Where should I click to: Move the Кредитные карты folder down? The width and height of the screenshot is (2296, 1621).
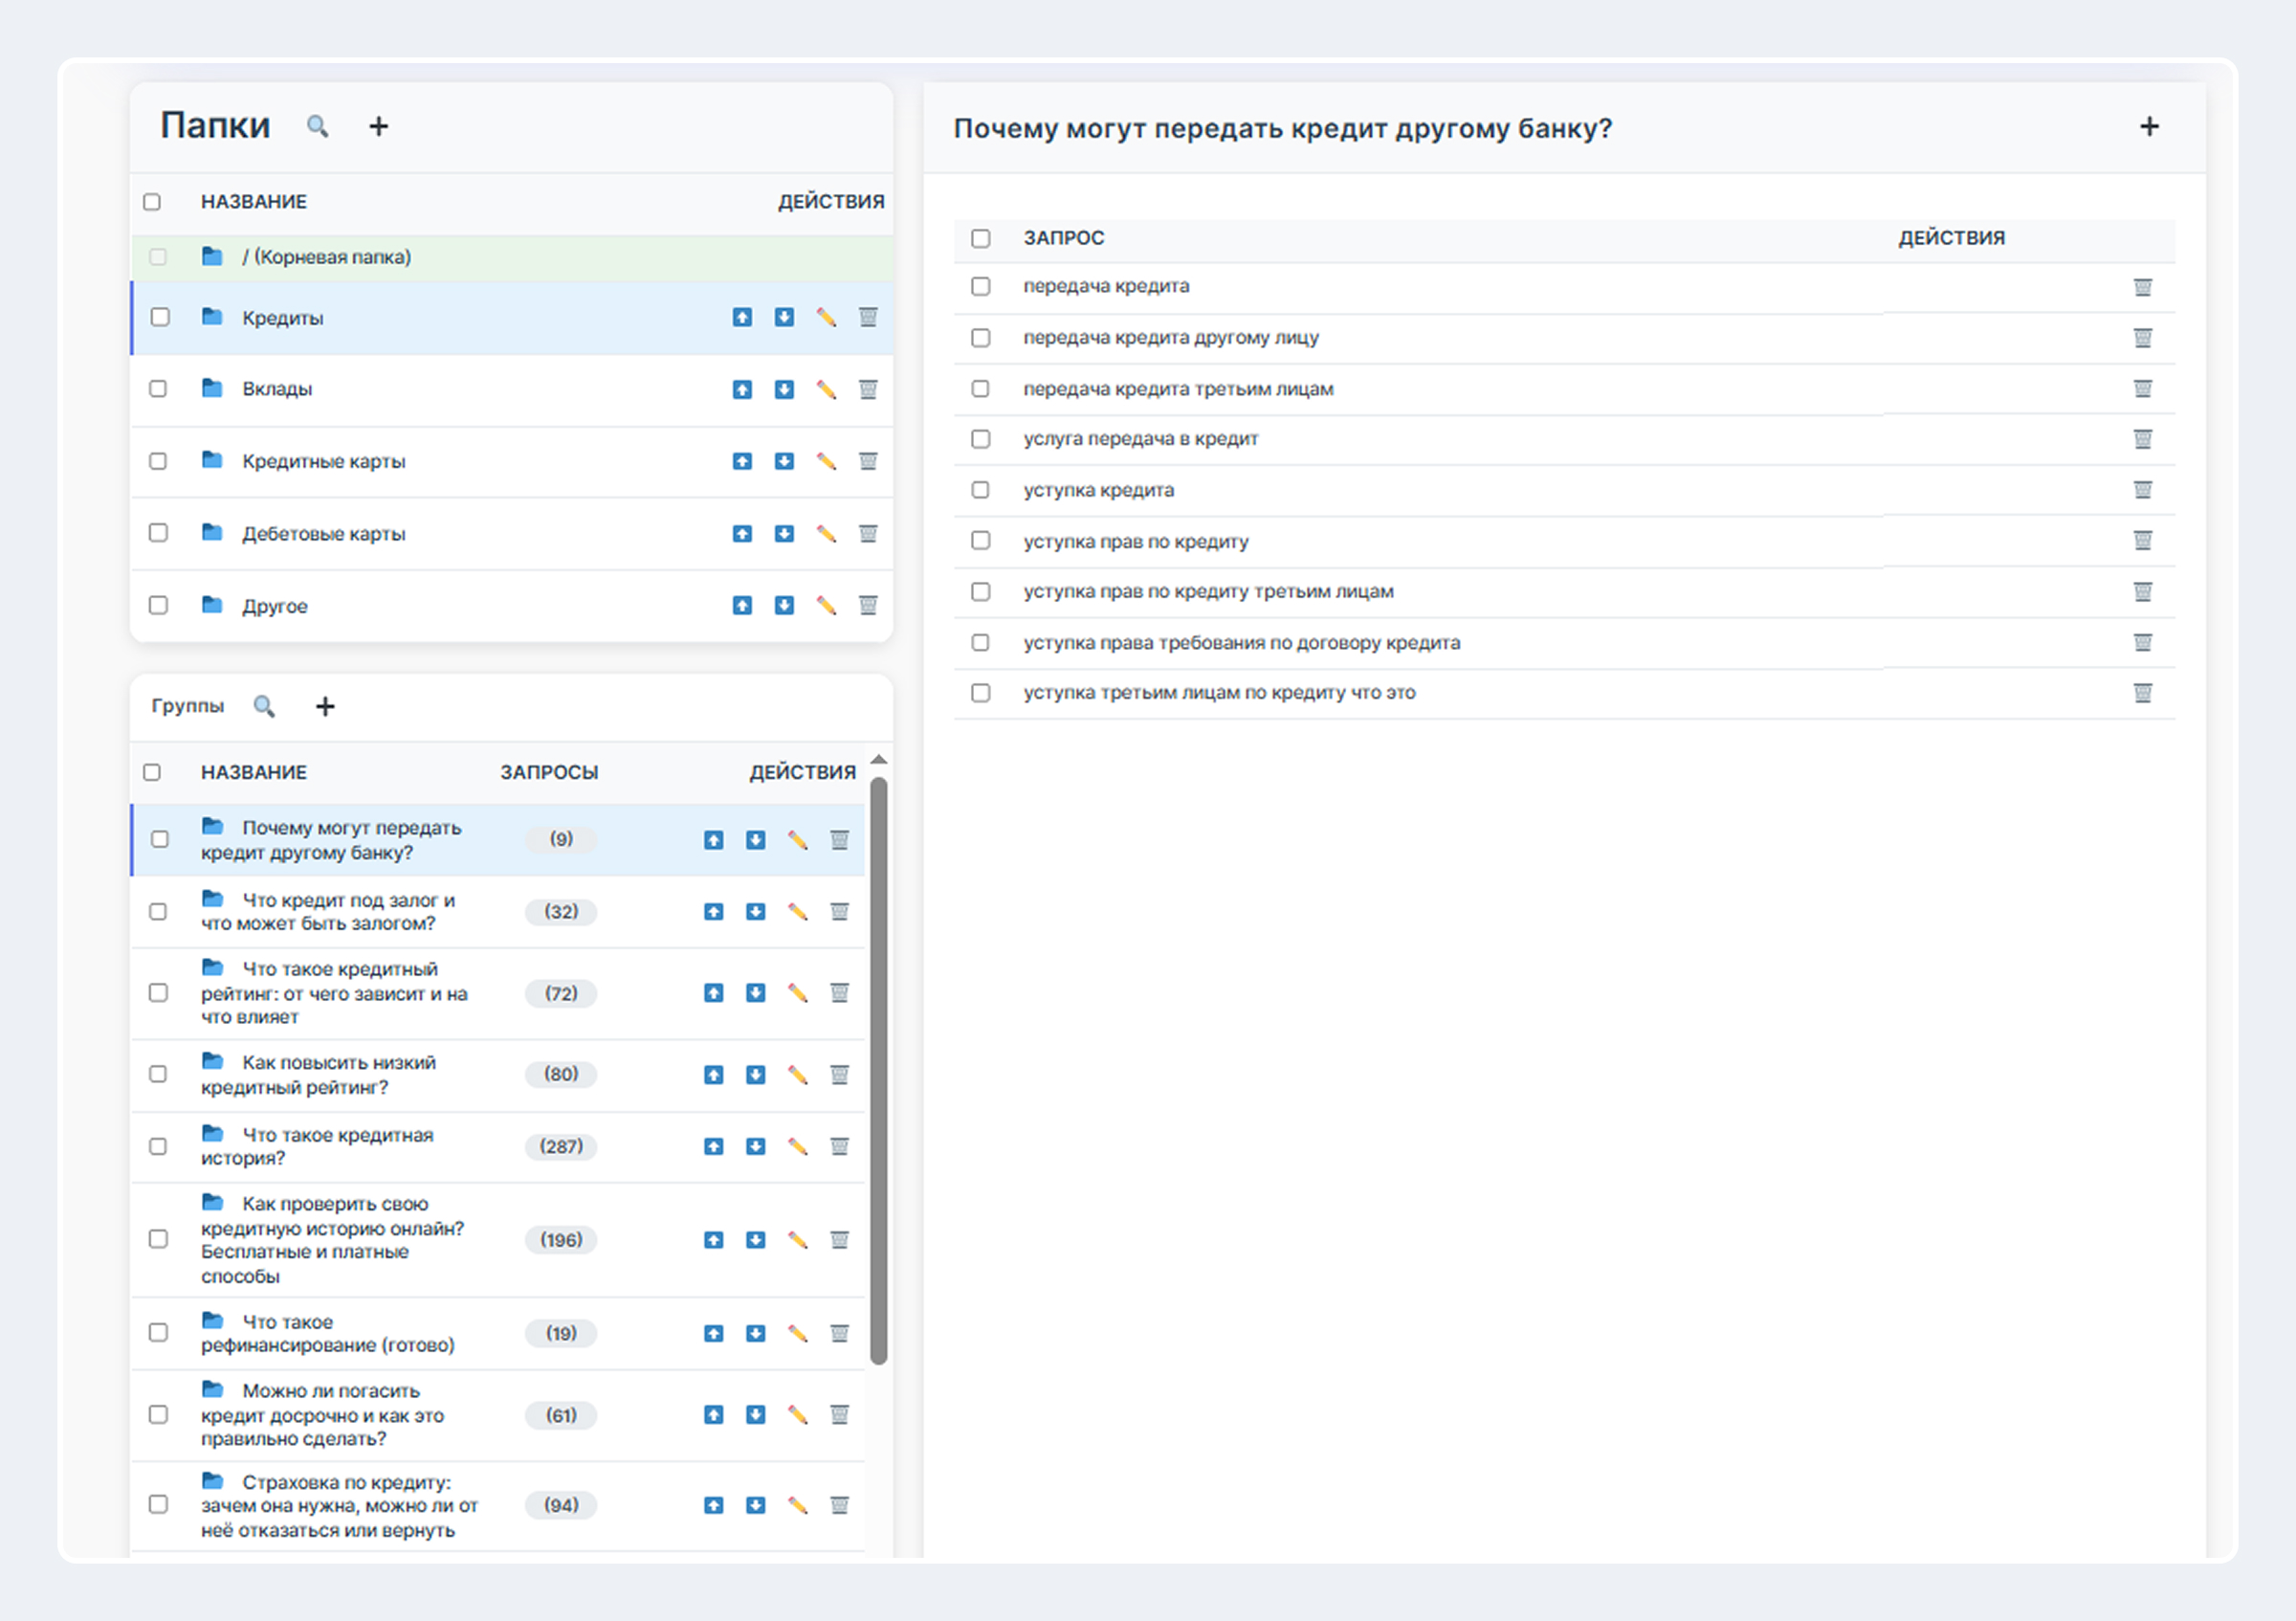coord(784,461)
